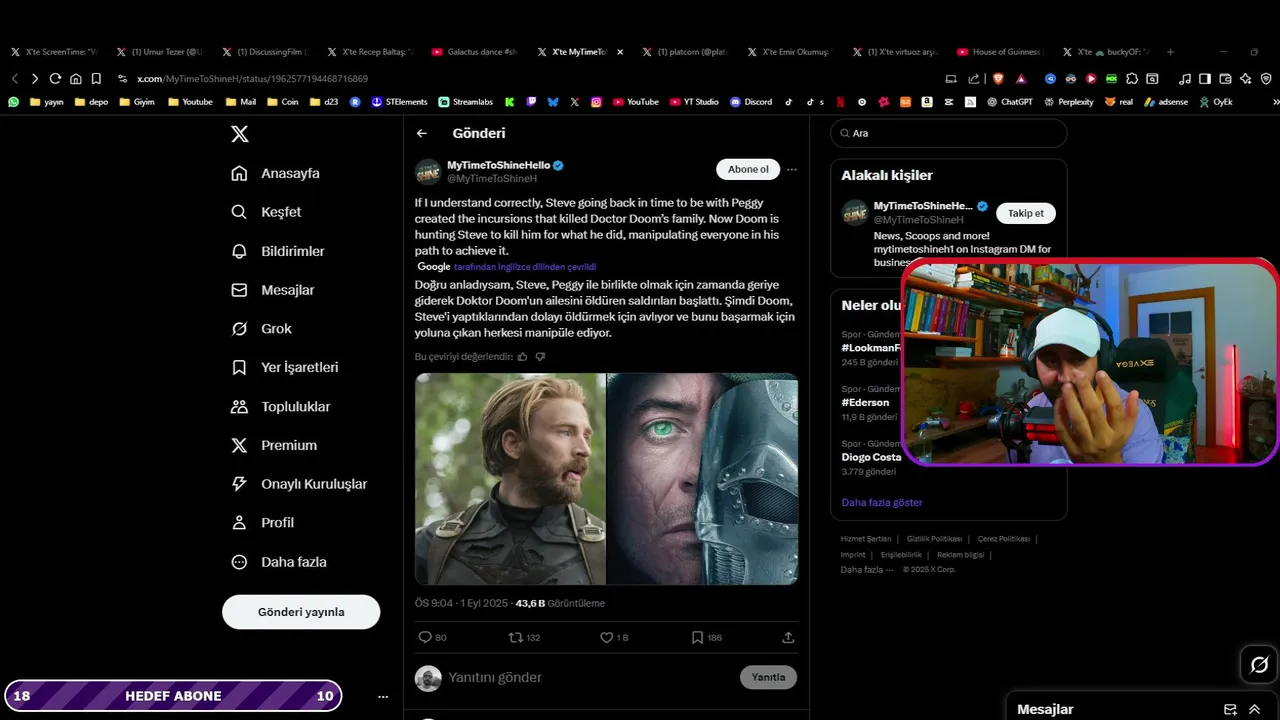The image size is (1280, 720).
Task: Open the site settings icon in address bar
Action: pos(122,78)
